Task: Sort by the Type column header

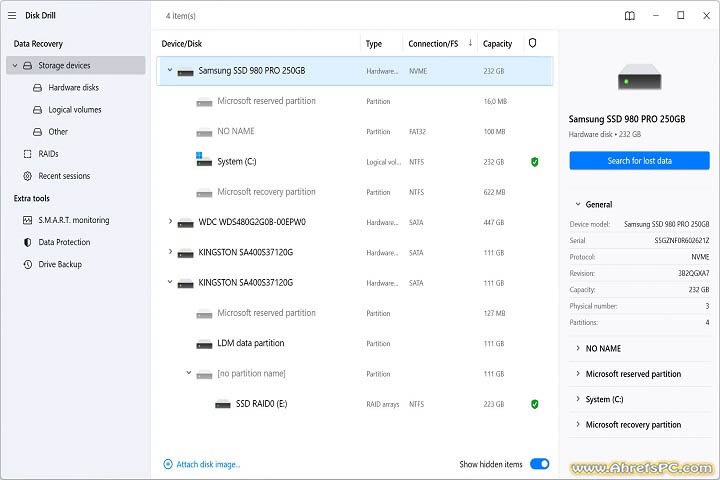Action: [374, 44]
